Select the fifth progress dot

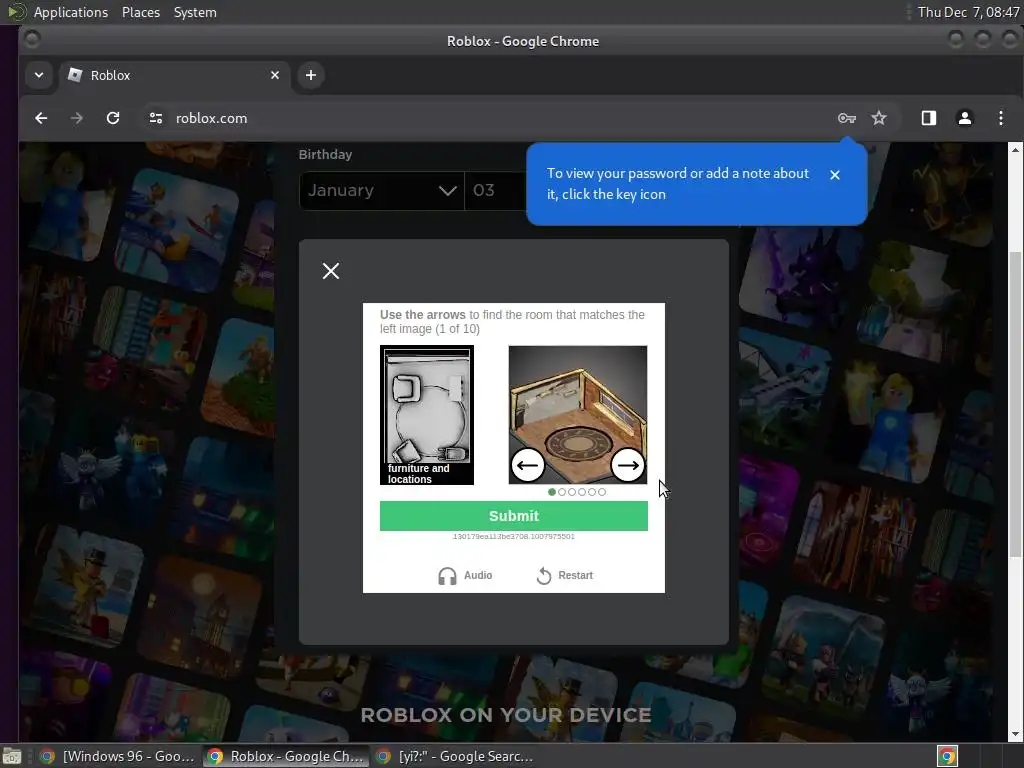(x=592, y=492)
